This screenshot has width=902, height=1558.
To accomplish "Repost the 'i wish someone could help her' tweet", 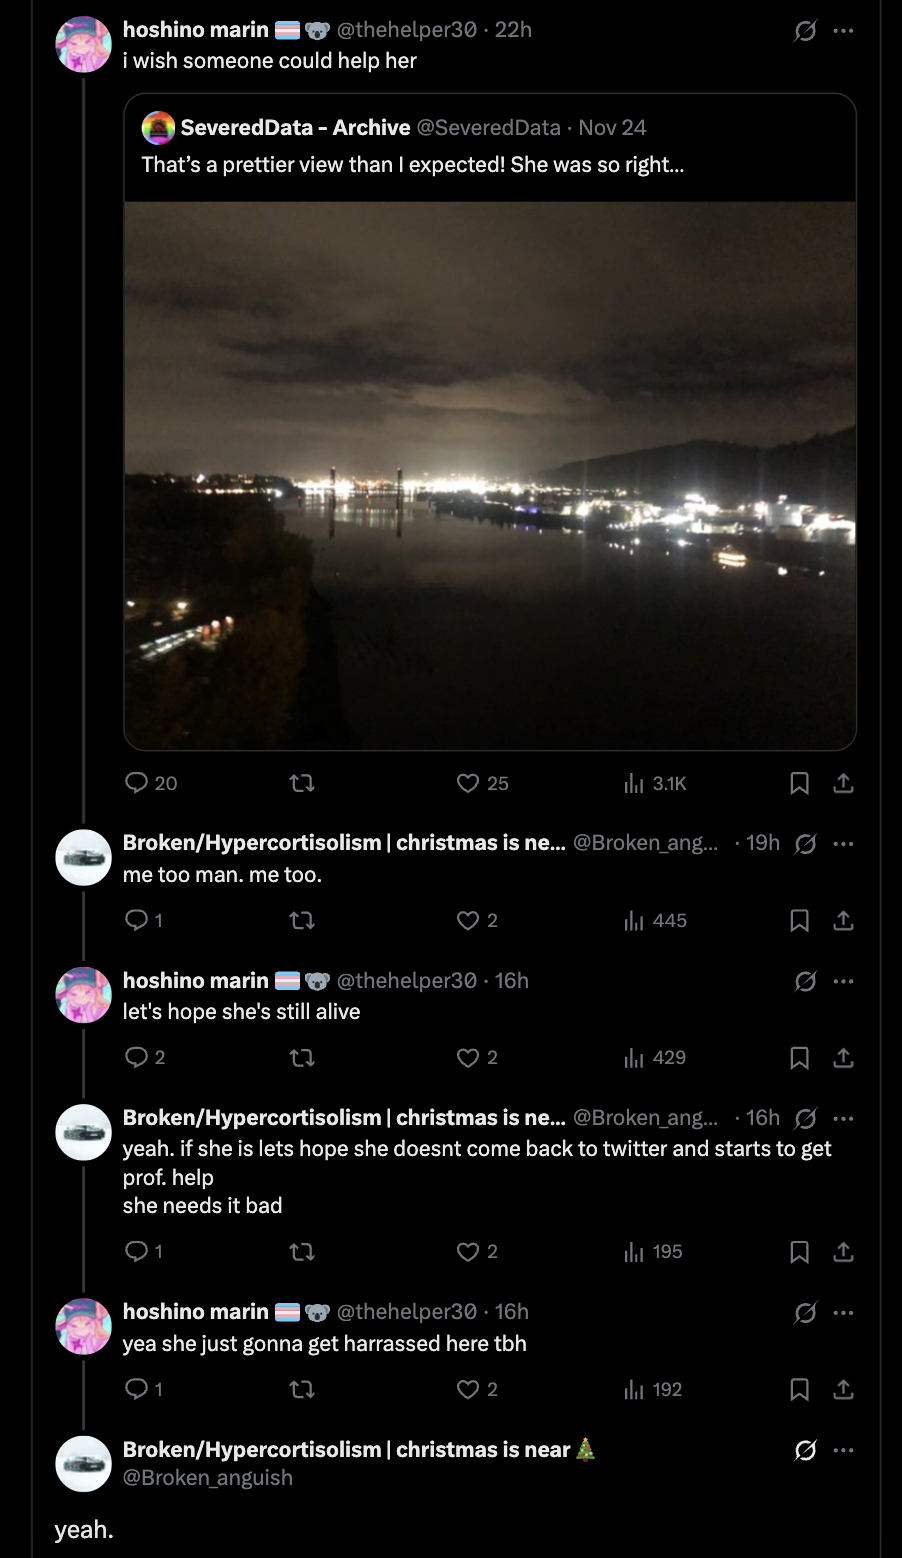I will (301, 783).
